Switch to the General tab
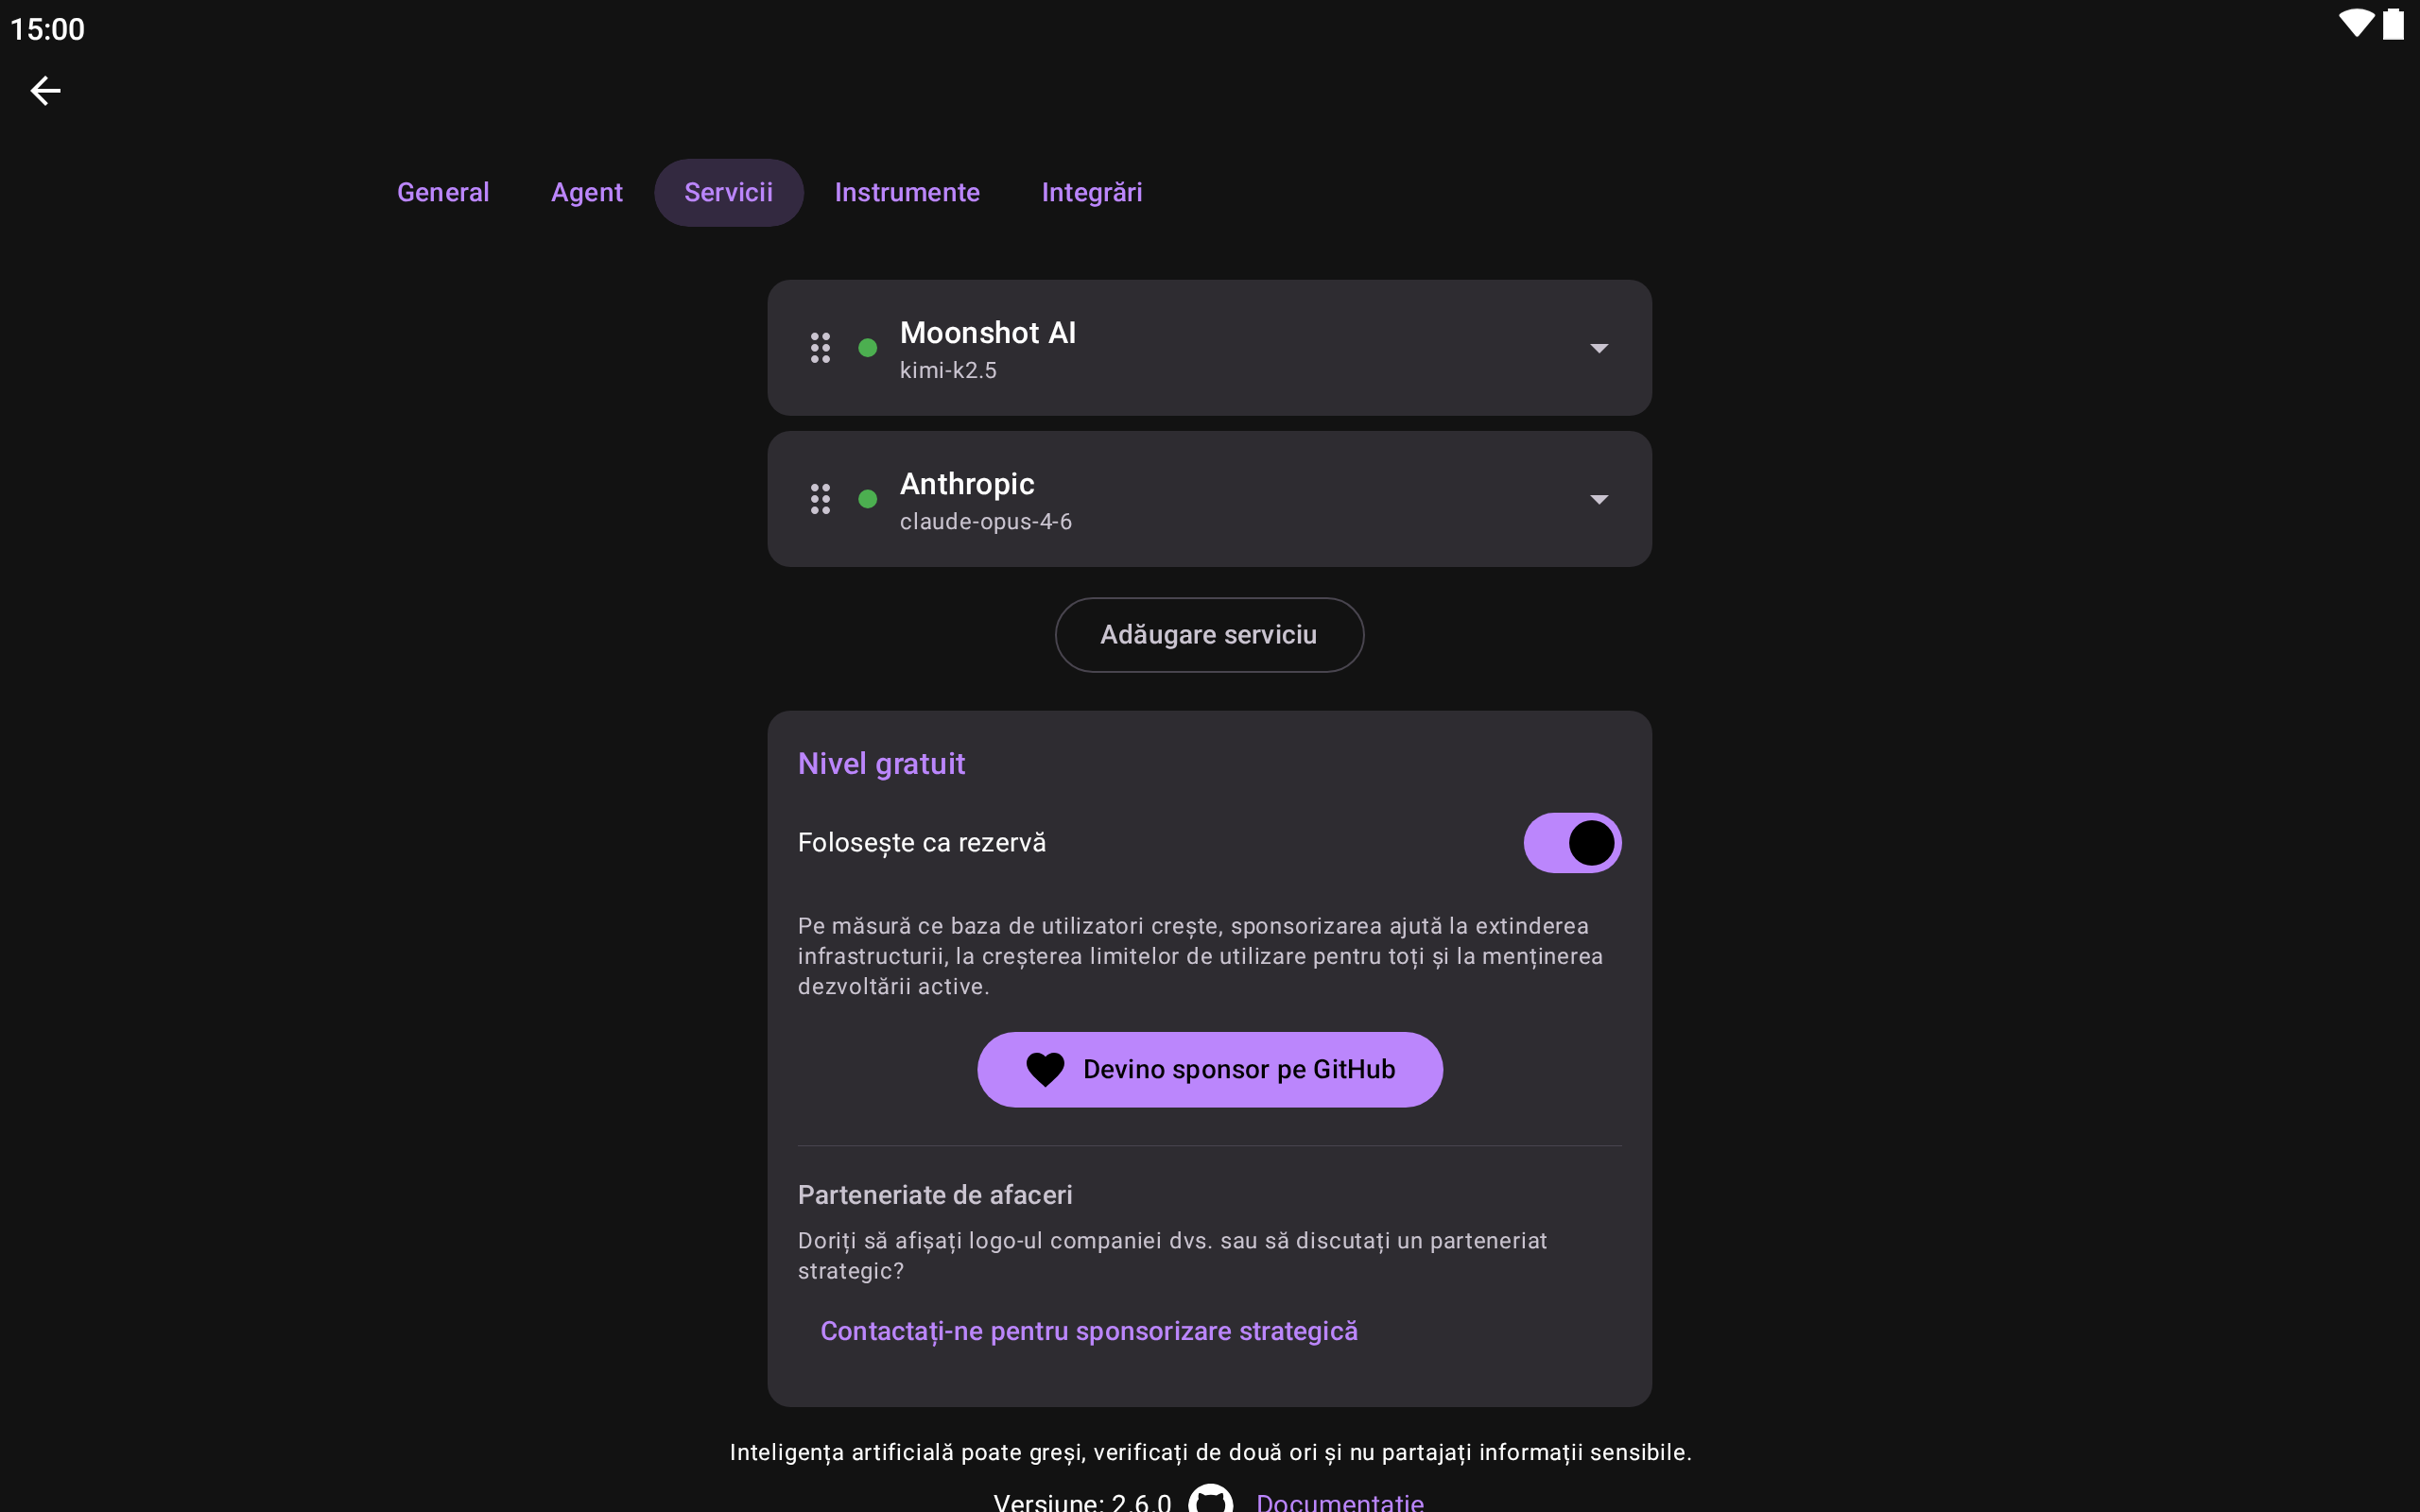Image resolution: width=2420 pixels, height=1512 pixels. [x=443, y=192]
